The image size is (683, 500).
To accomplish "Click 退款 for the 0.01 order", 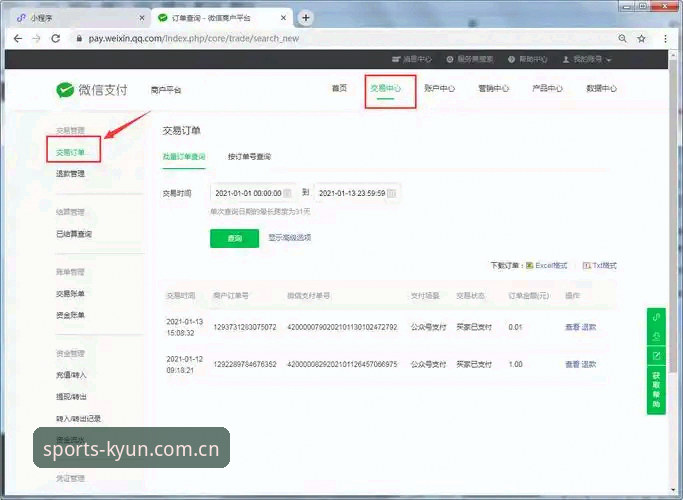I will pyautogui.click(x=589, y=327).
